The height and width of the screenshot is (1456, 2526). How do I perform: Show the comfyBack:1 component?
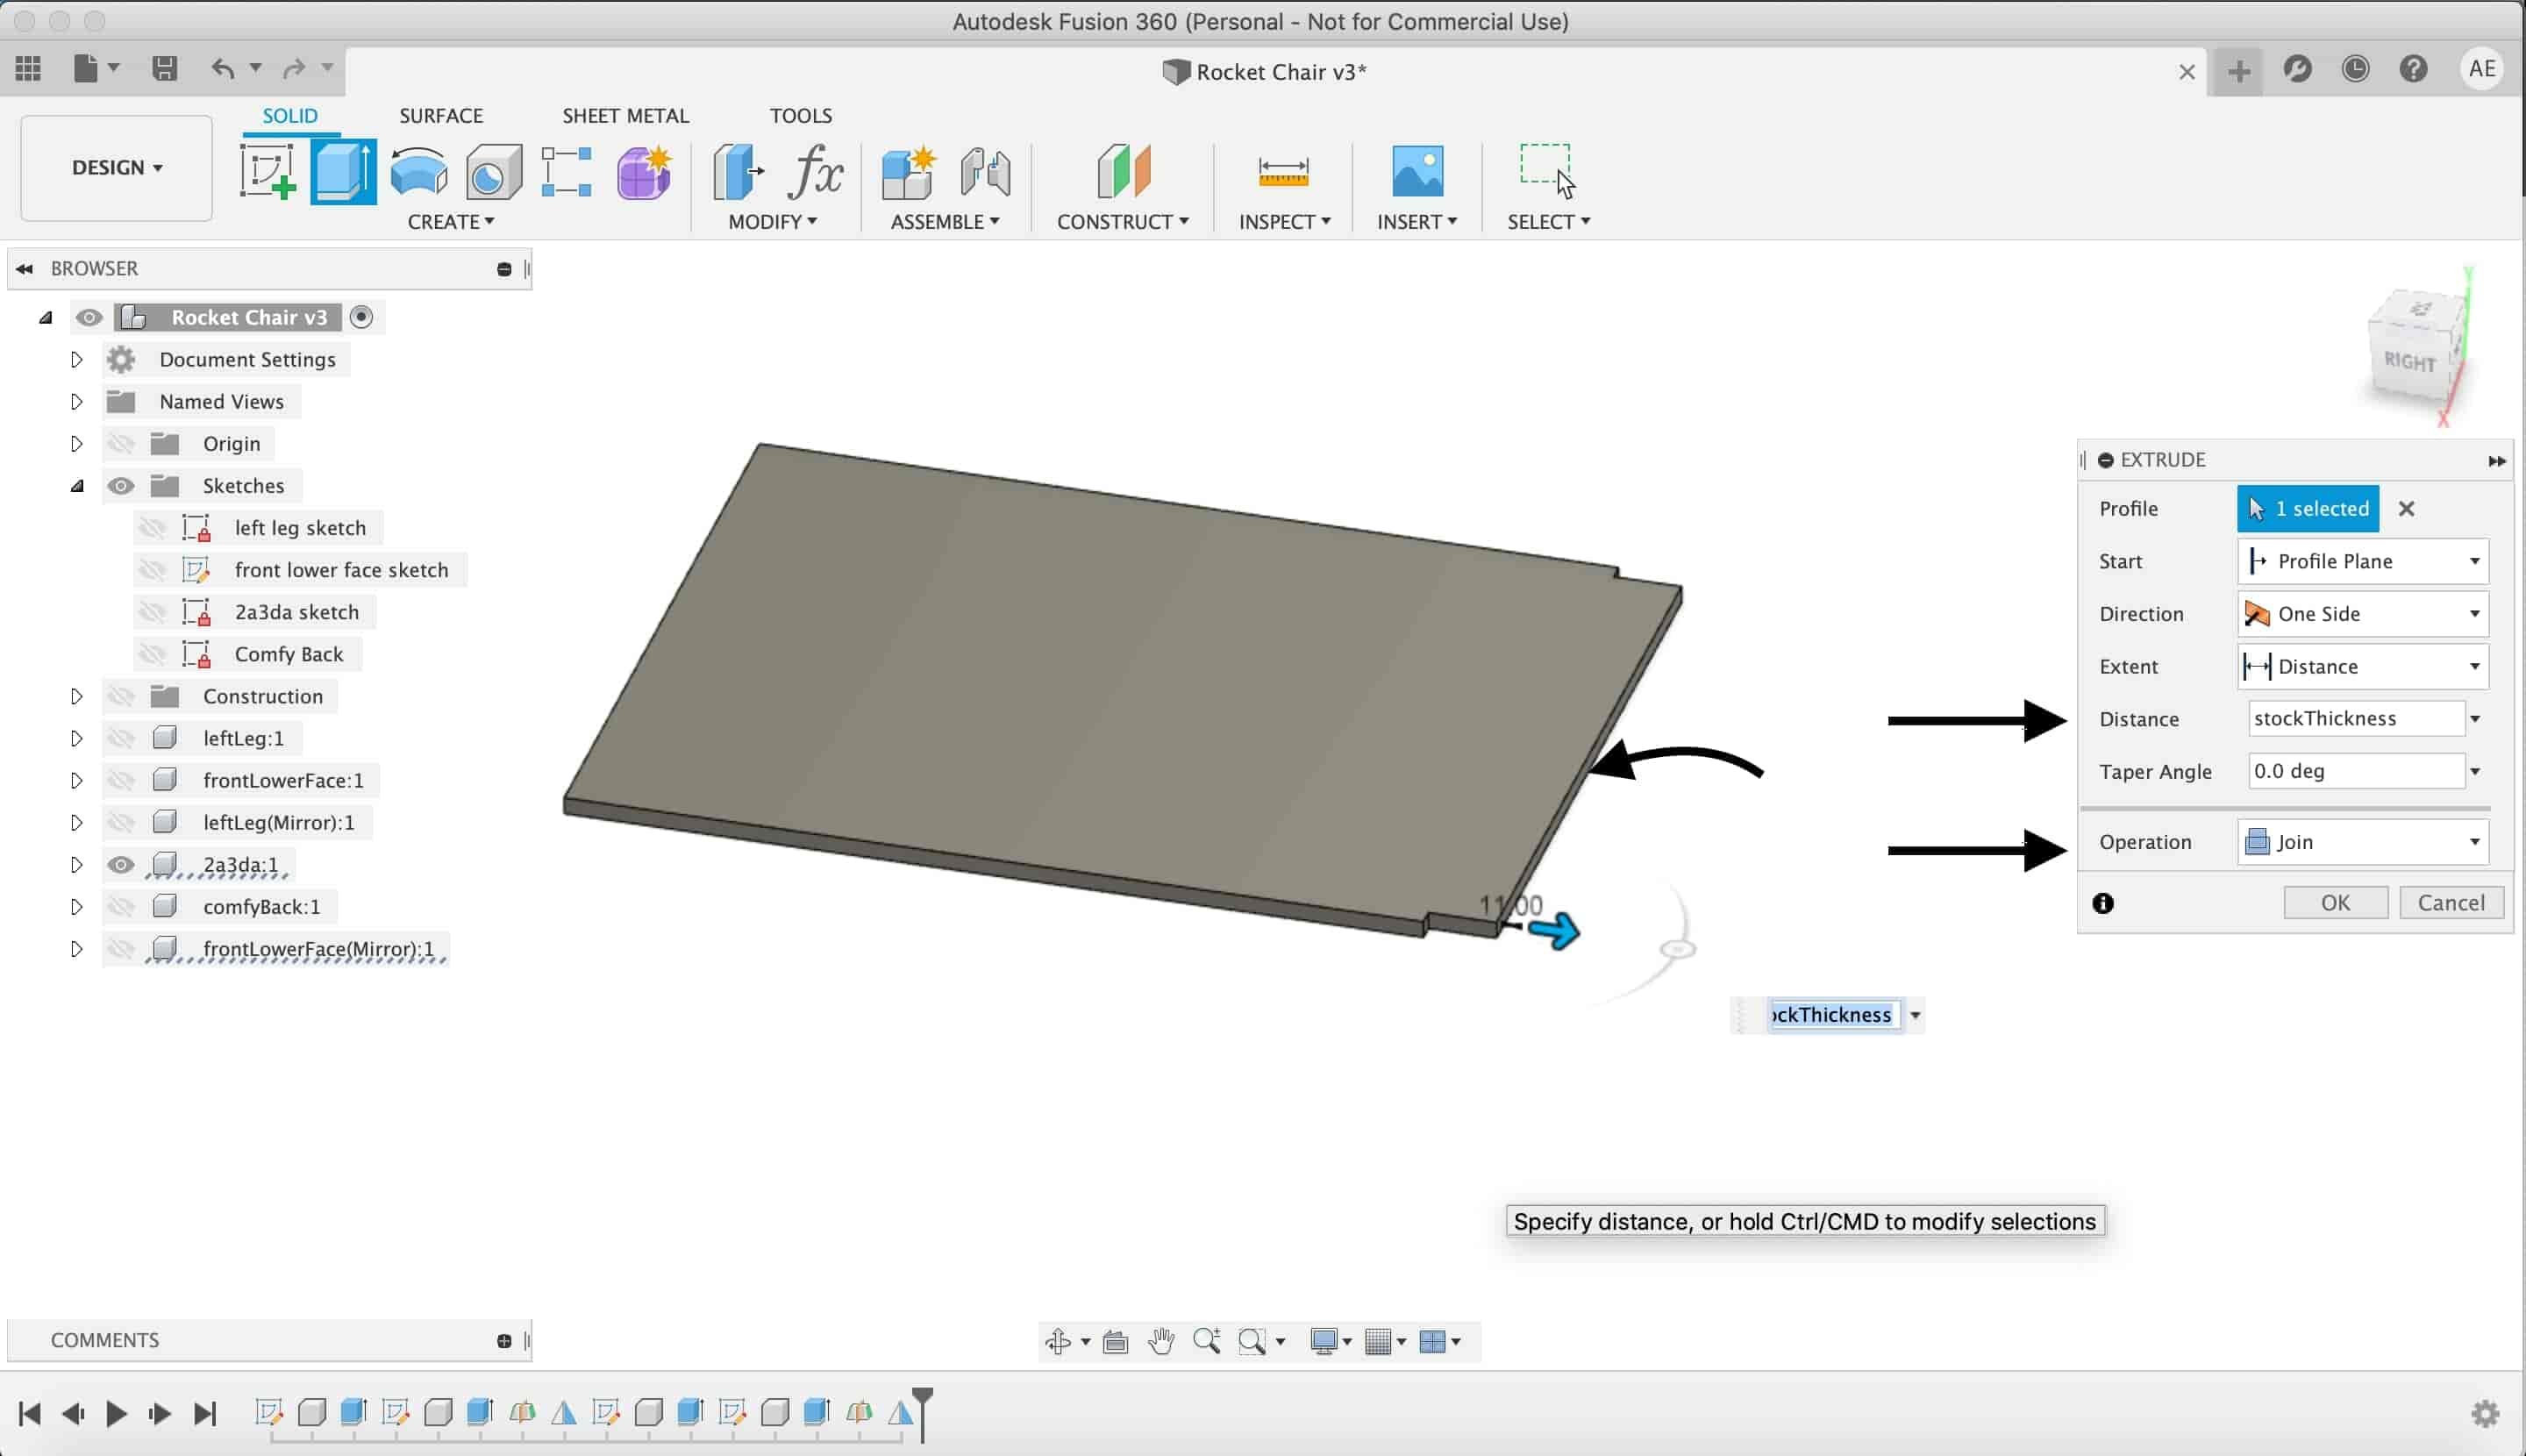[x=121, y=906]
